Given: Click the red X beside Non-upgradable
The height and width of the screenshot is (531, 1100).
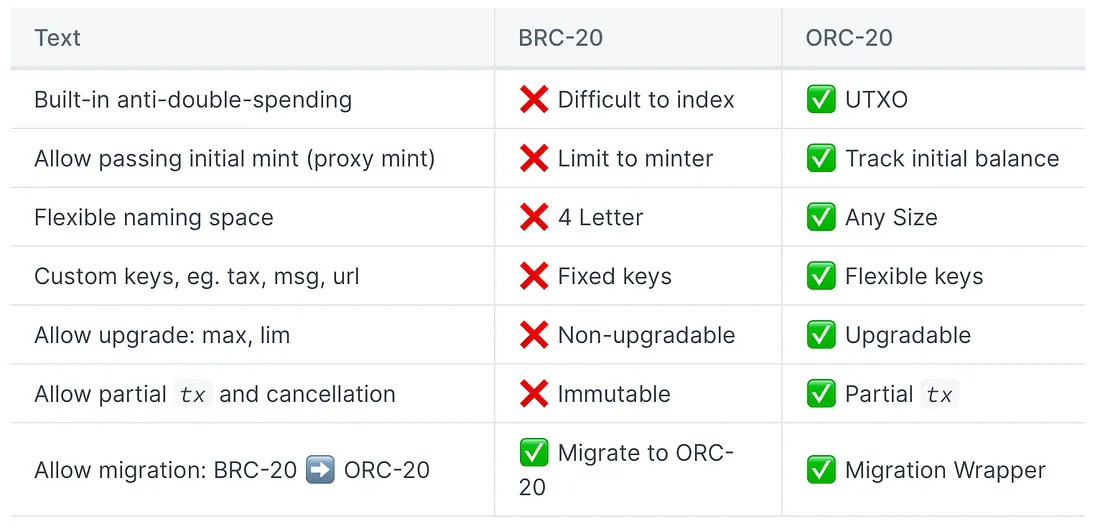Looking at the screenshot, I should click(x=533, y=335).
